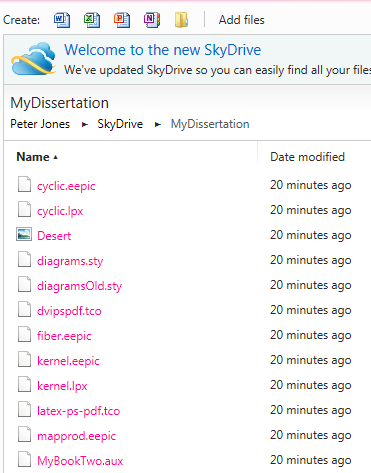Create a new Word document
The width and height of the screenshot is (371, 473).
62,20
